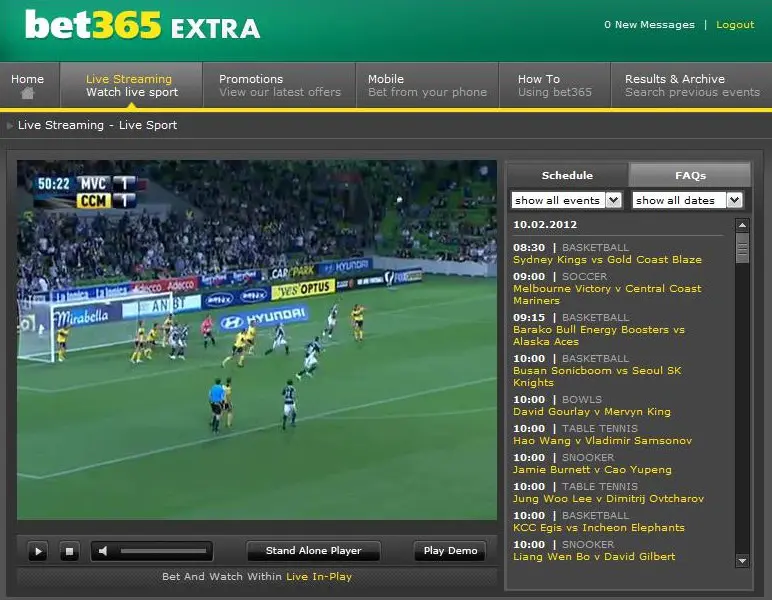Follow the Live In-Play link
The height and width of the screenshot is (600, 772).
point(319,576)
